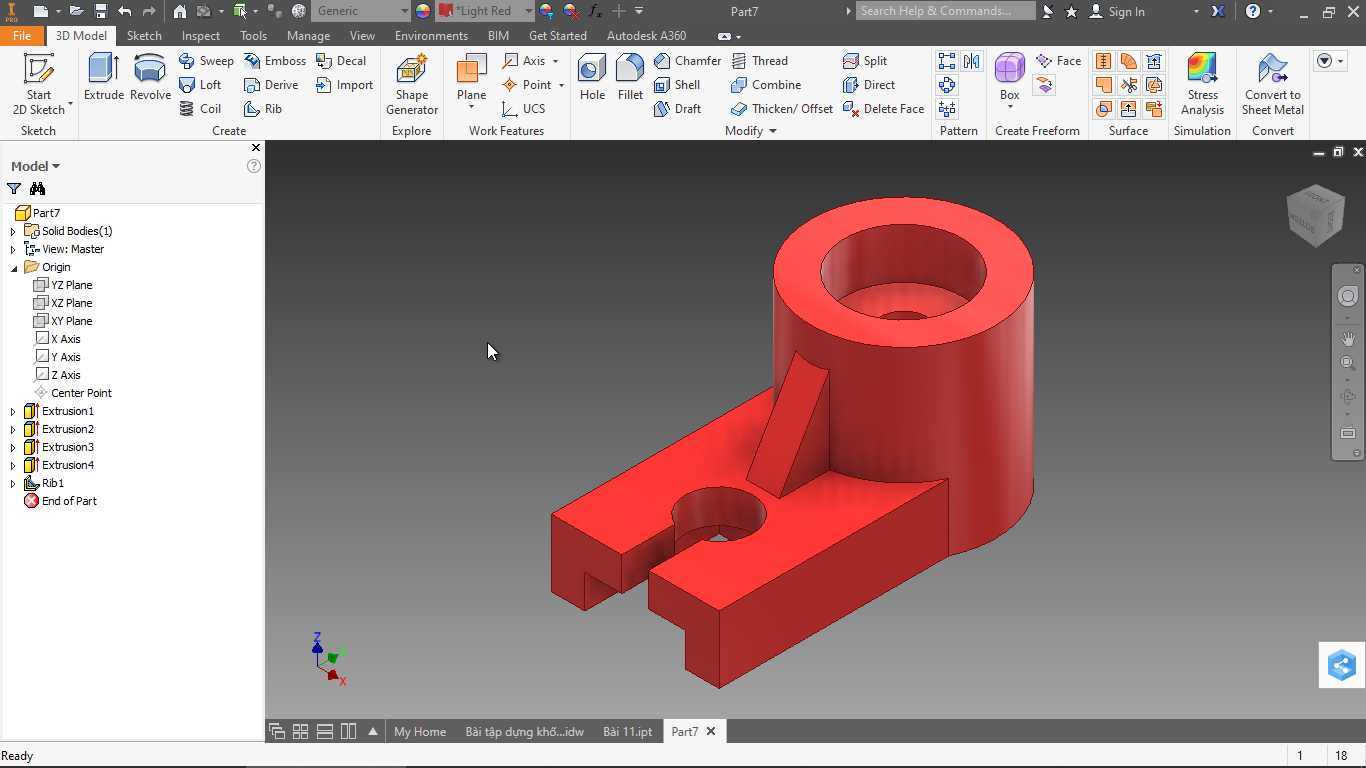Switch to the Inspect tab
The height and width of the screenshot is (768, 1366).
(x=200, y=35)
